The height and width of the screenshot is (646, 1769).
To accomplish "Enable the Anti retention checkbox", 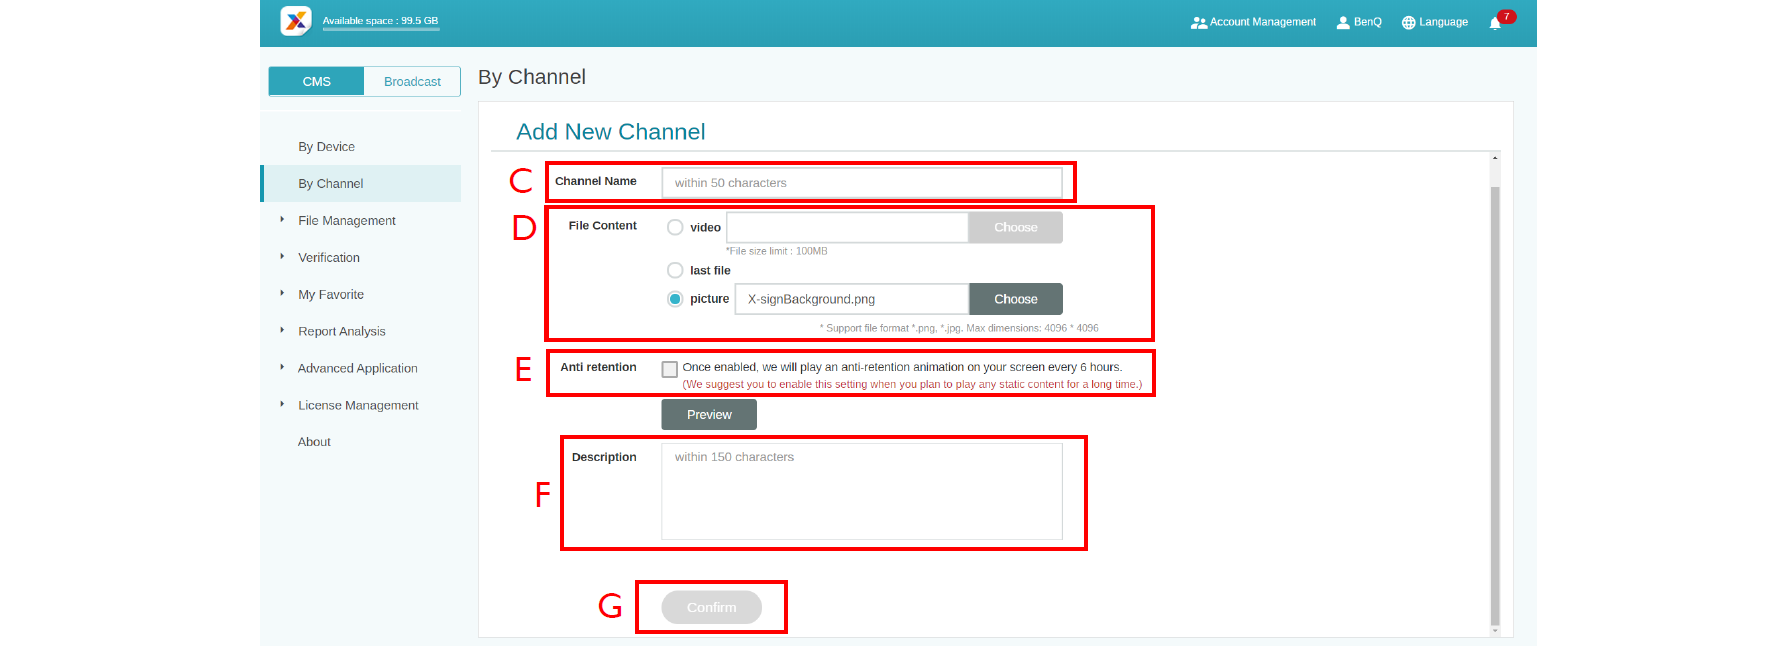I will pos(670,369).
